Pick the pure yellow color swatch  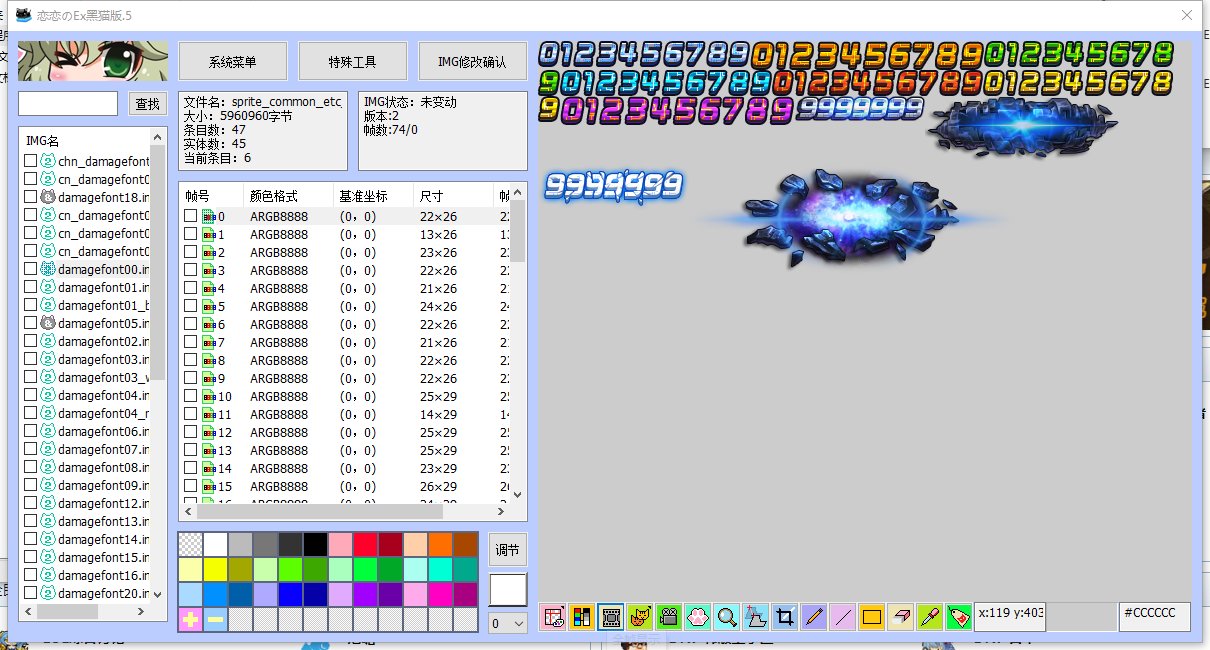pos(215,569)
